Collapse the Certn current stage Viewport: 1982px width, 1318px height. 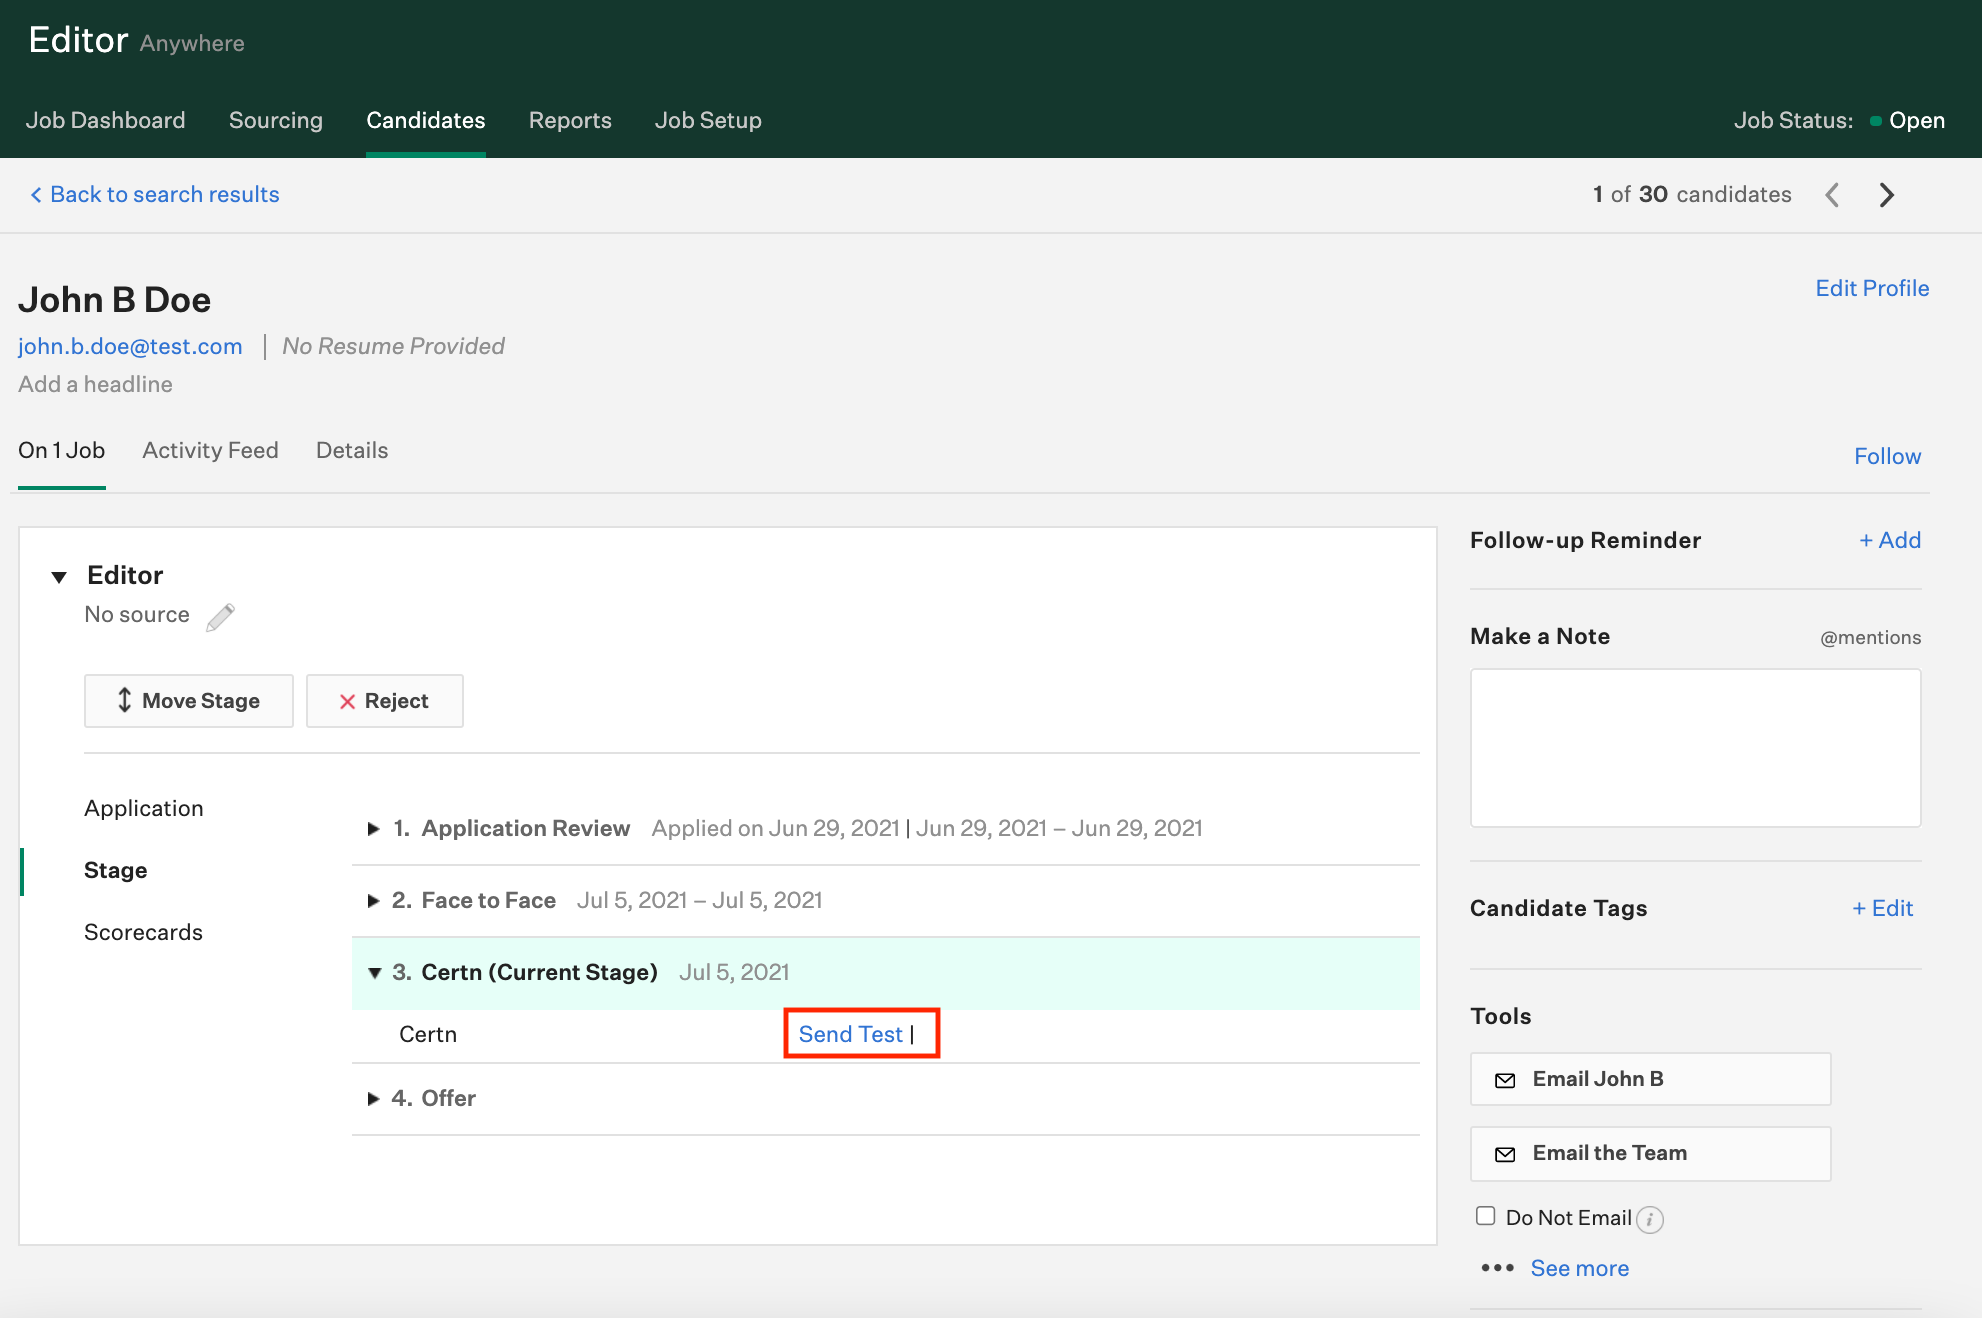click(374, 973)
